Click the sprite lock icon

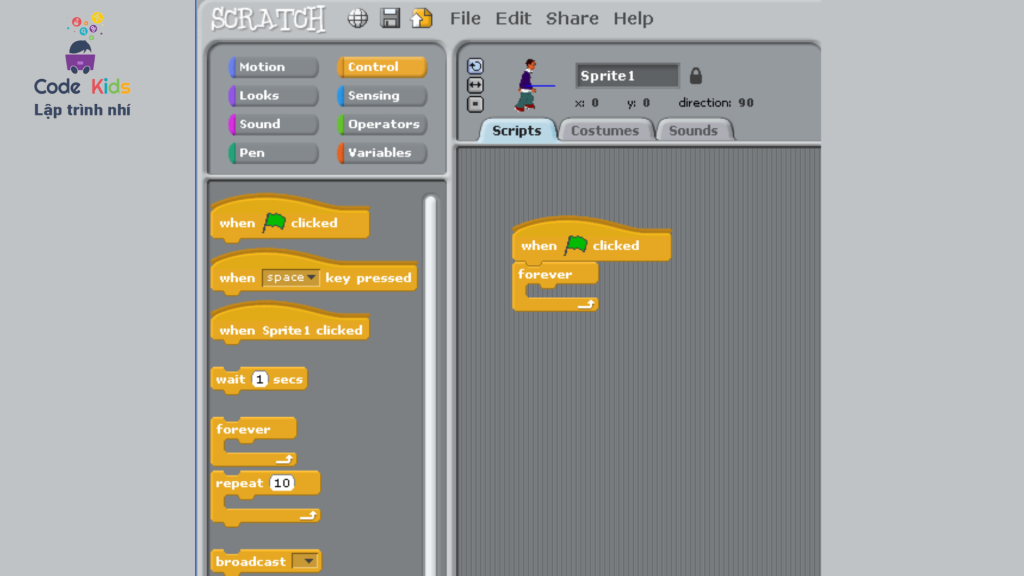tap(696, 76)
